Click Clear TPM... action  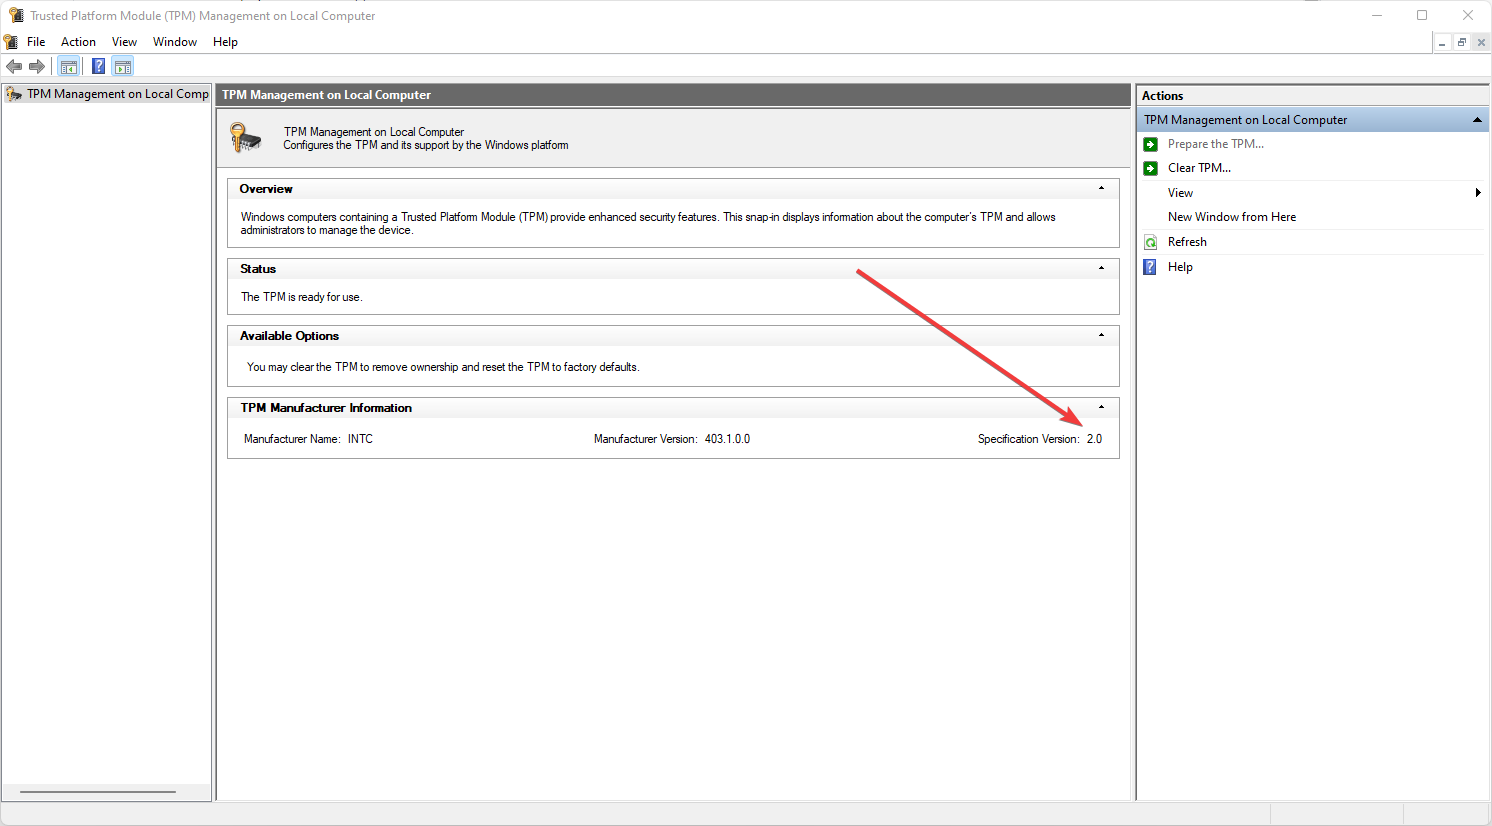tap(1199, 168)
